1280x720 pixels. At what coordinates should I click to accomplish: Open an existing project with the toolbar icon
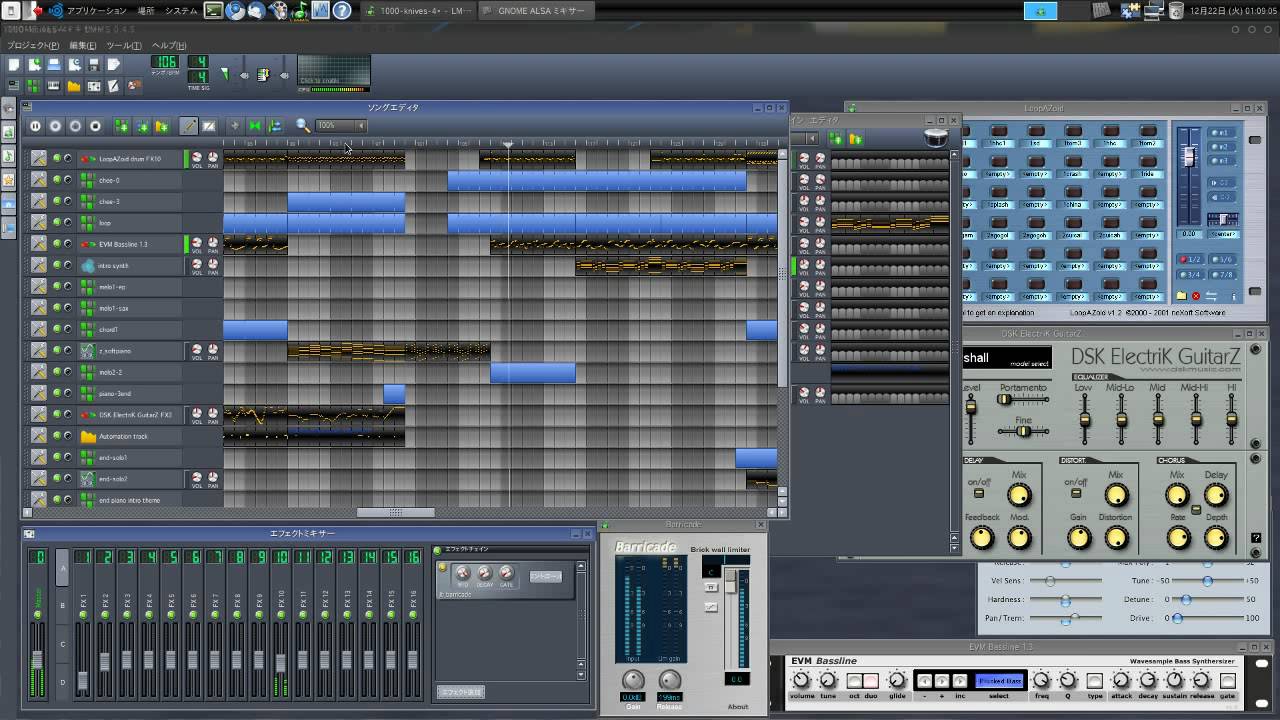click(x=54, y=64)
